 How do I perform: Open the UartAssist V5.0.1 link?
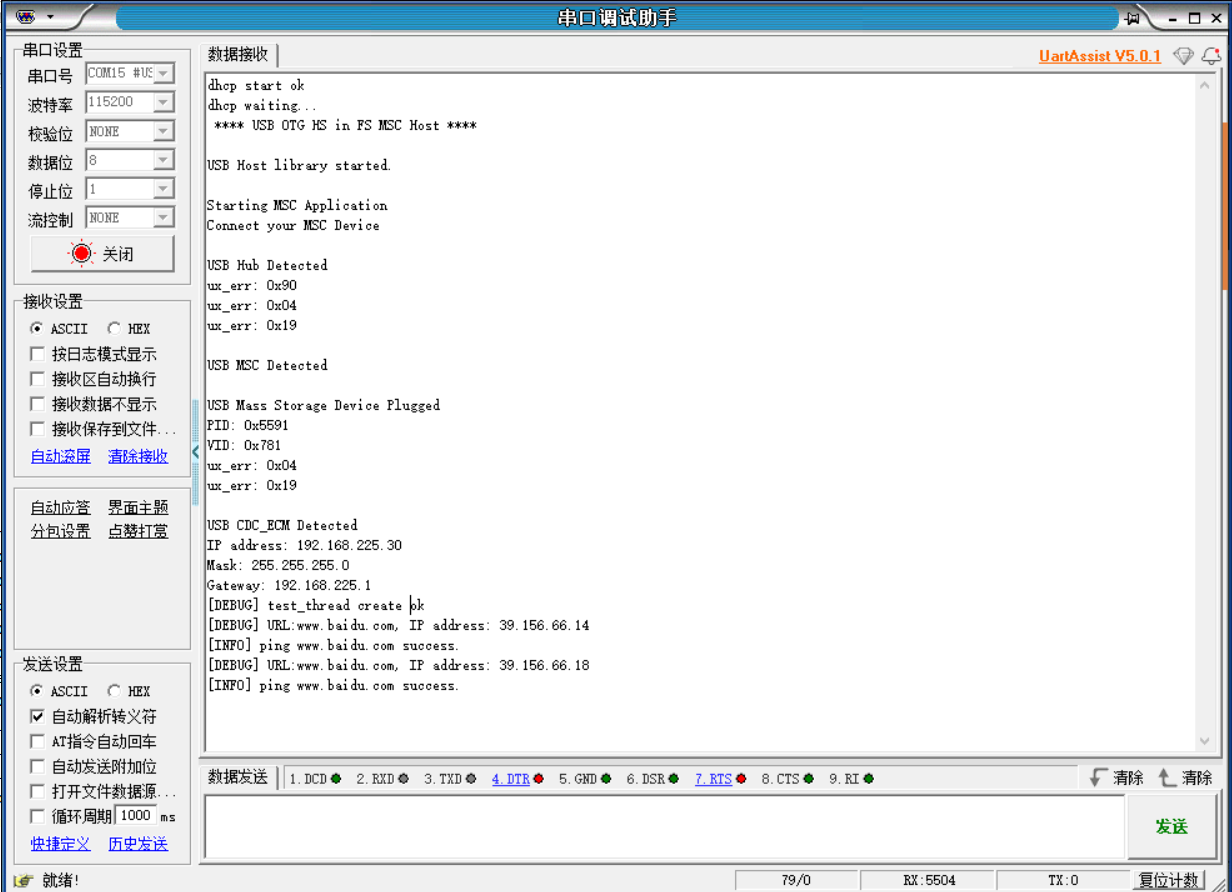(1100, 56)
